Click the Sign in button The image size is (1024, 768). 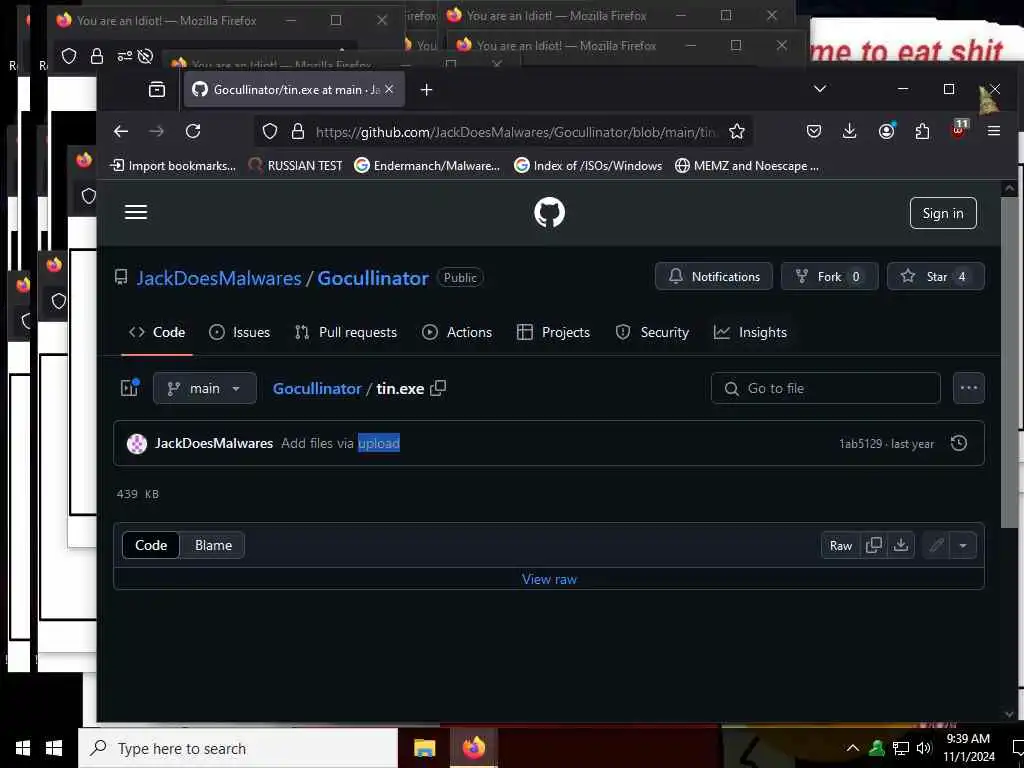click(943, 213)
